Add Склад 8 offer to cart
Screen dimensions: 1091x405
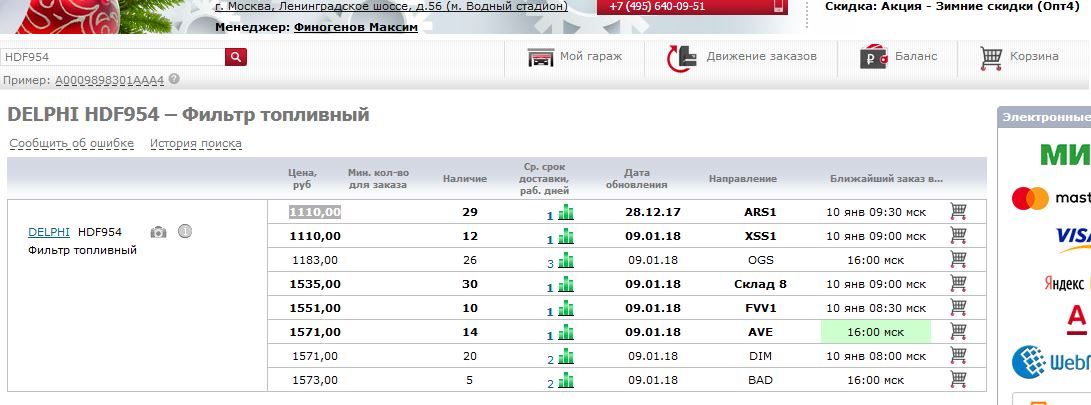click(x=958, y=284)
